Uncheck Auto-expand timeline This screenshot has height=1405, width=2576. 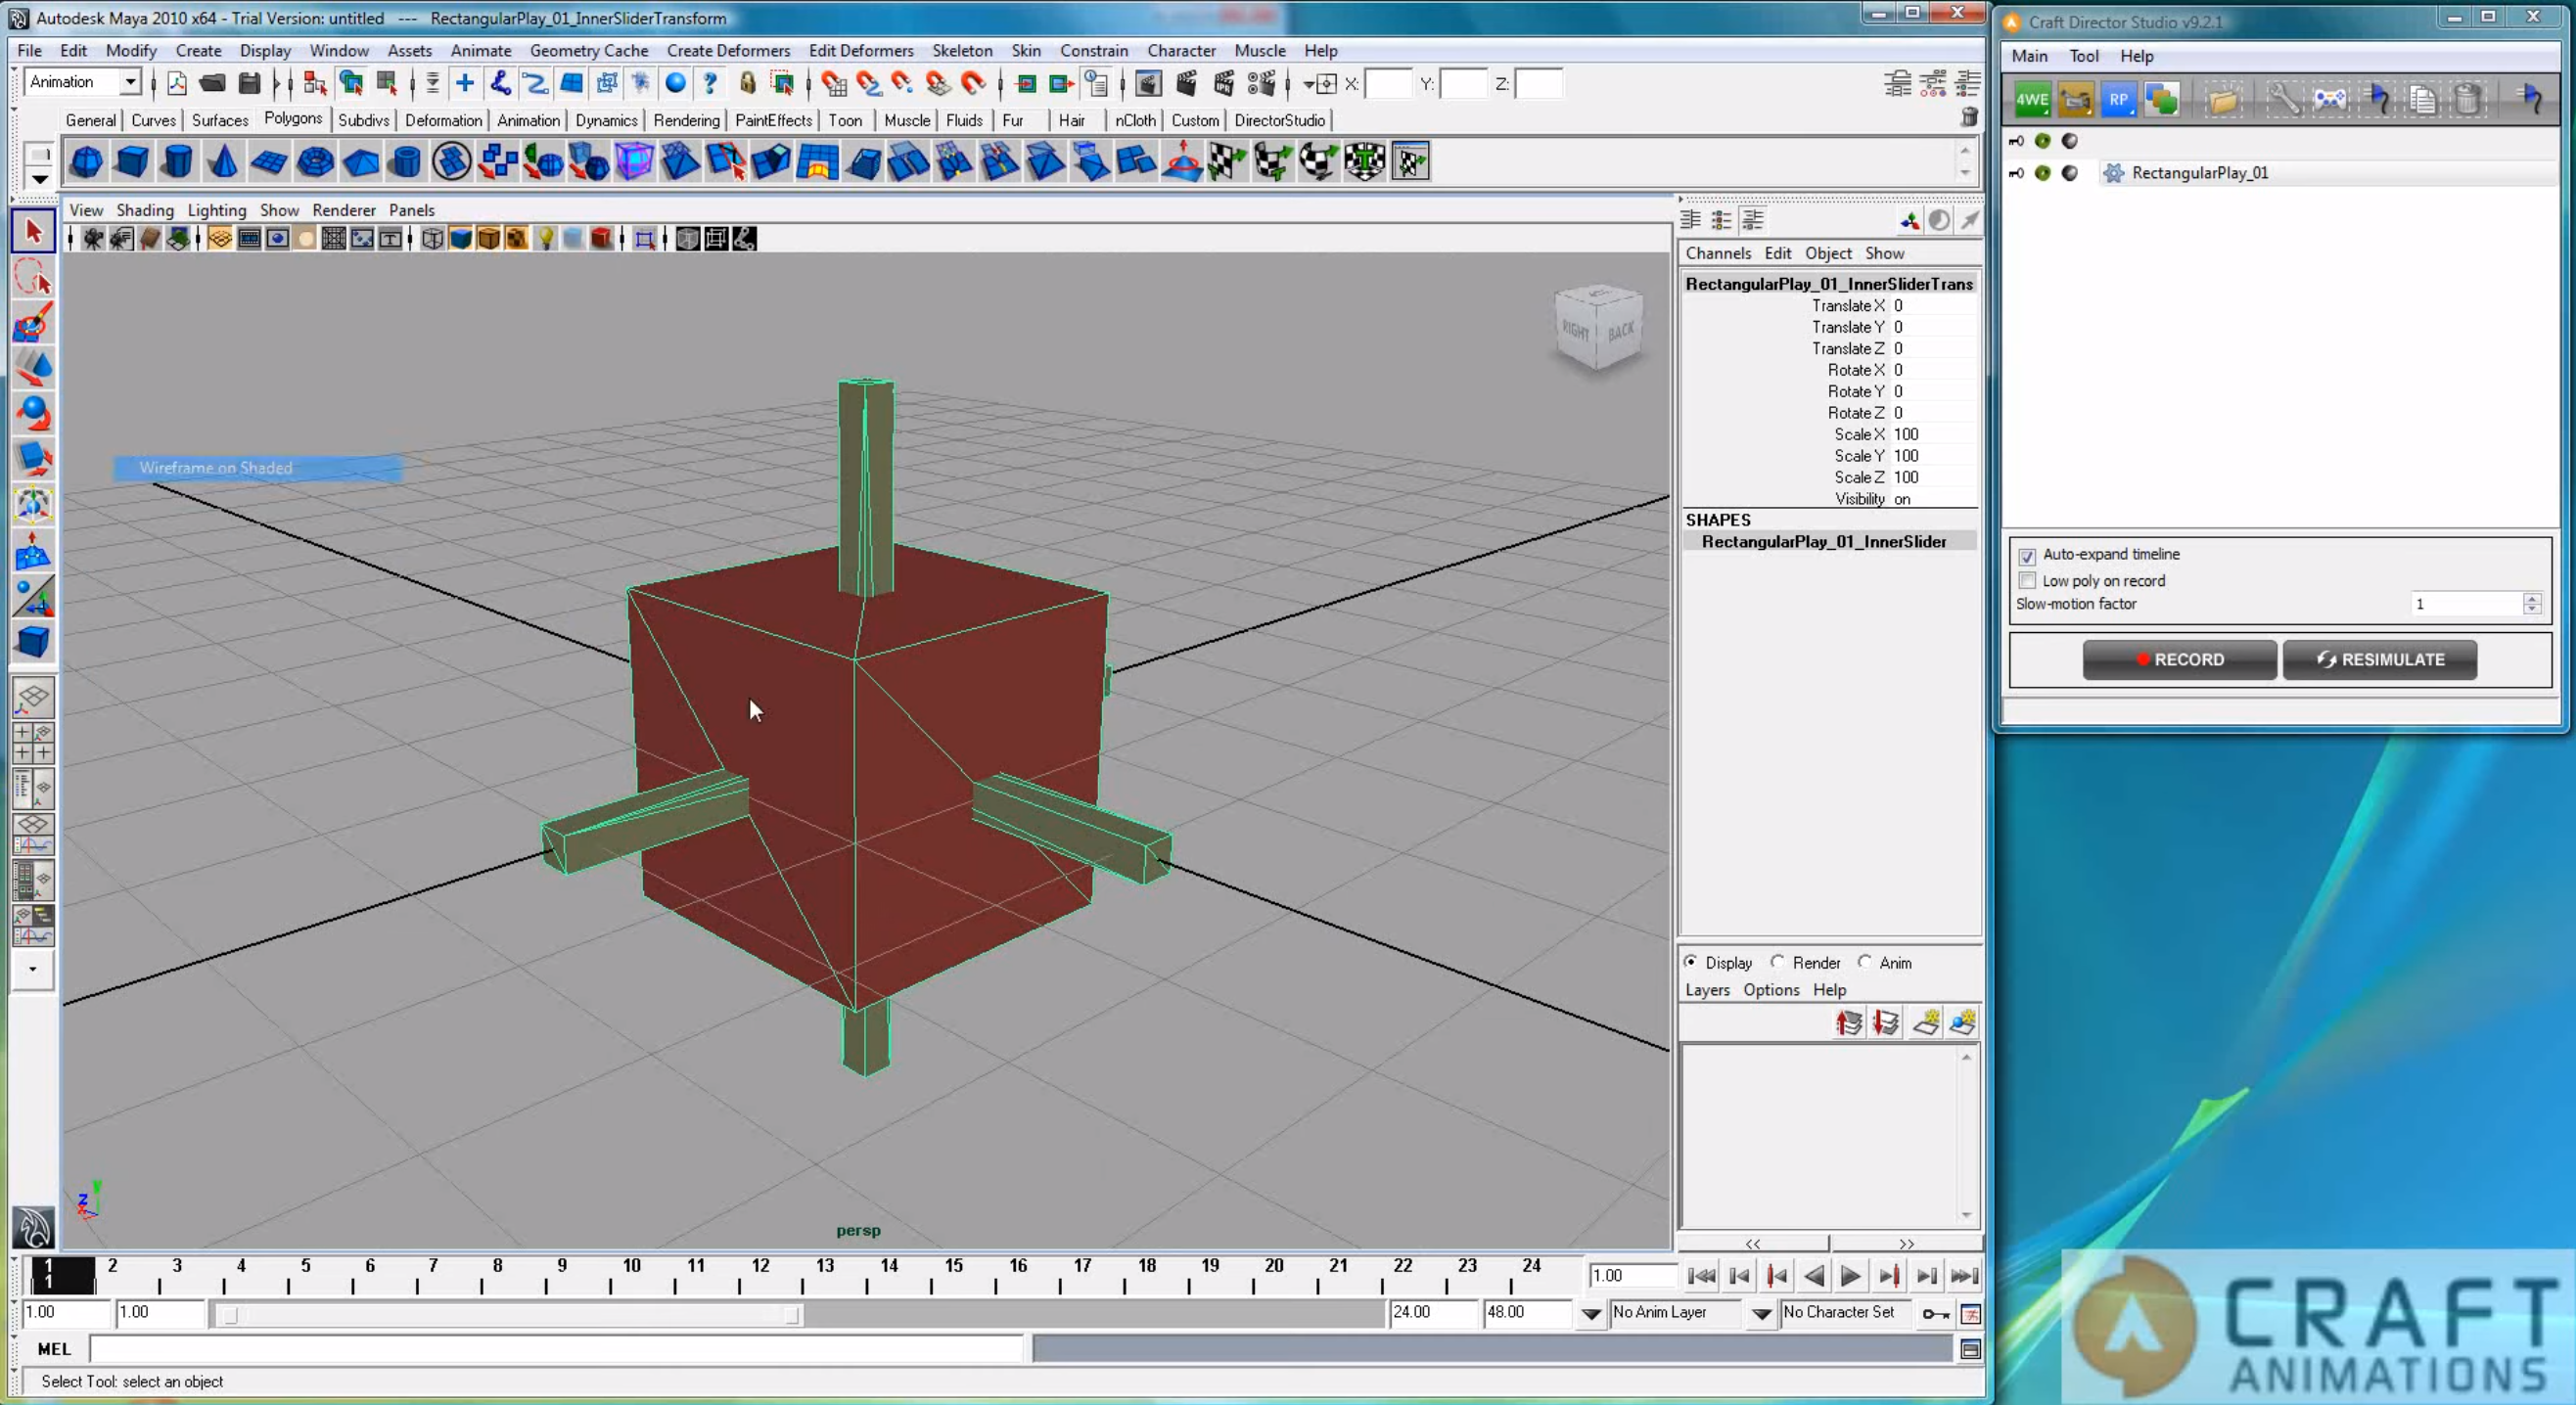tap(2027, 556)
